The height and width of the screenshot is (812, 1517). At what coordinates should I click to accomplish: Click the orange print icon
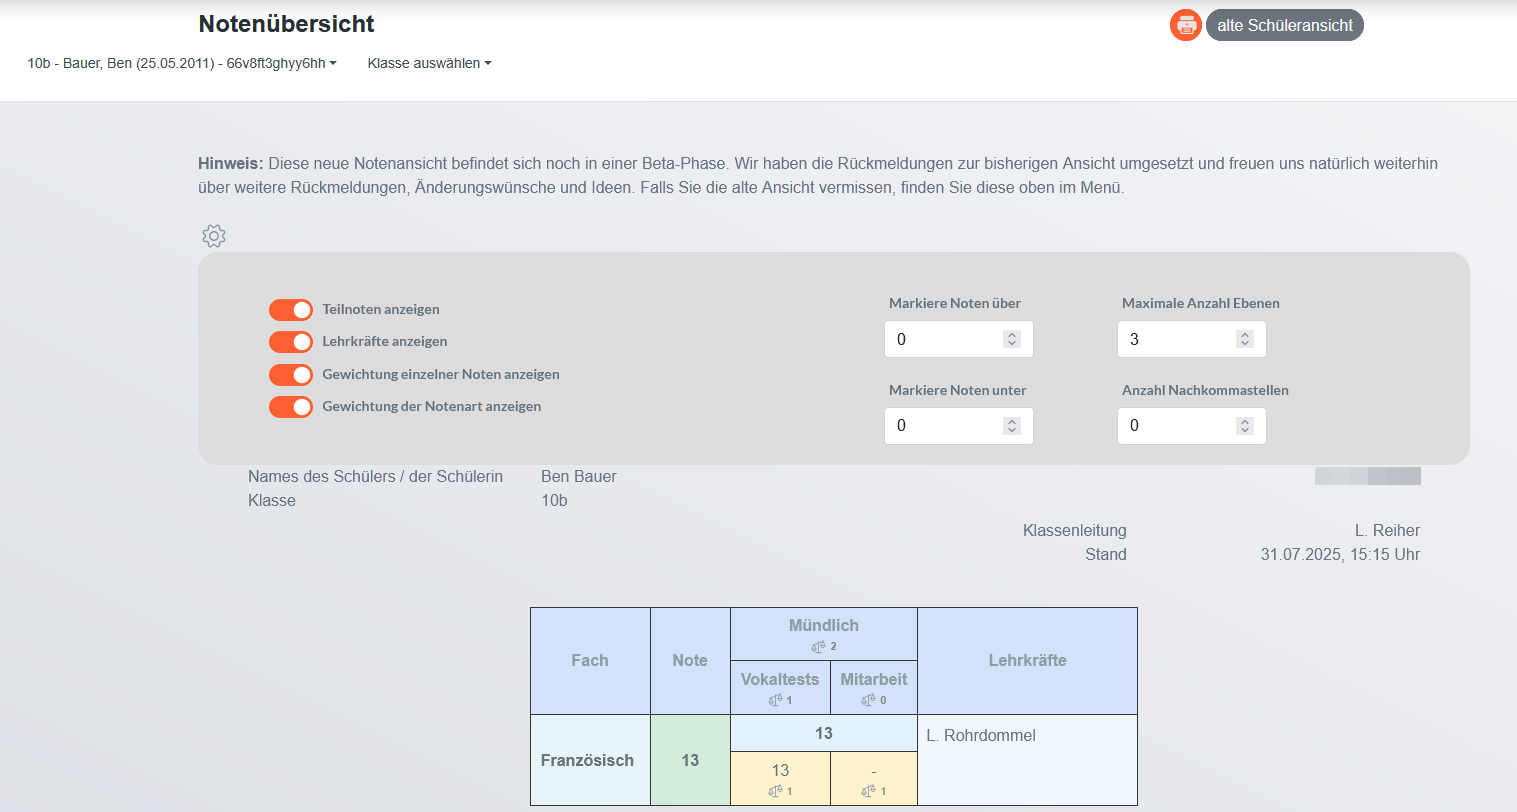(x=1186, y=25)
